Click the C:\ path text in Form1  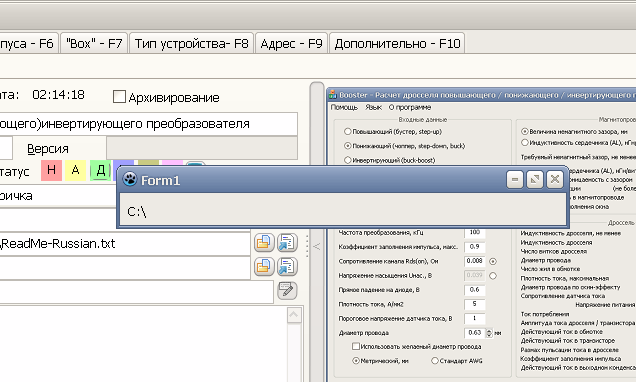click(x=137, y=211)
